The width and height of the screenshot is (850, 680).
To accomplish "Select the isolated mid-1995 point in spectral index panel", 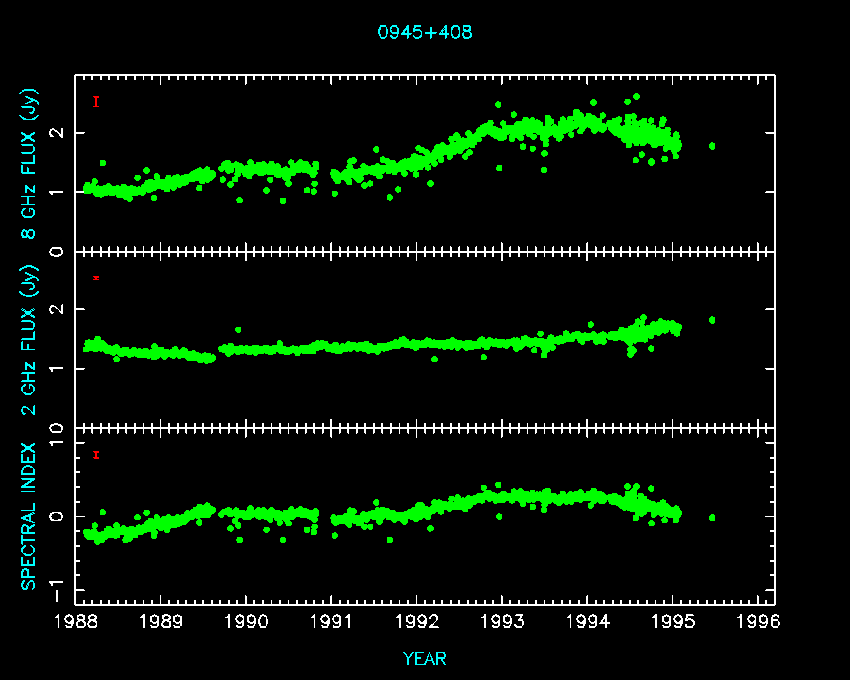I will [712, 517].
